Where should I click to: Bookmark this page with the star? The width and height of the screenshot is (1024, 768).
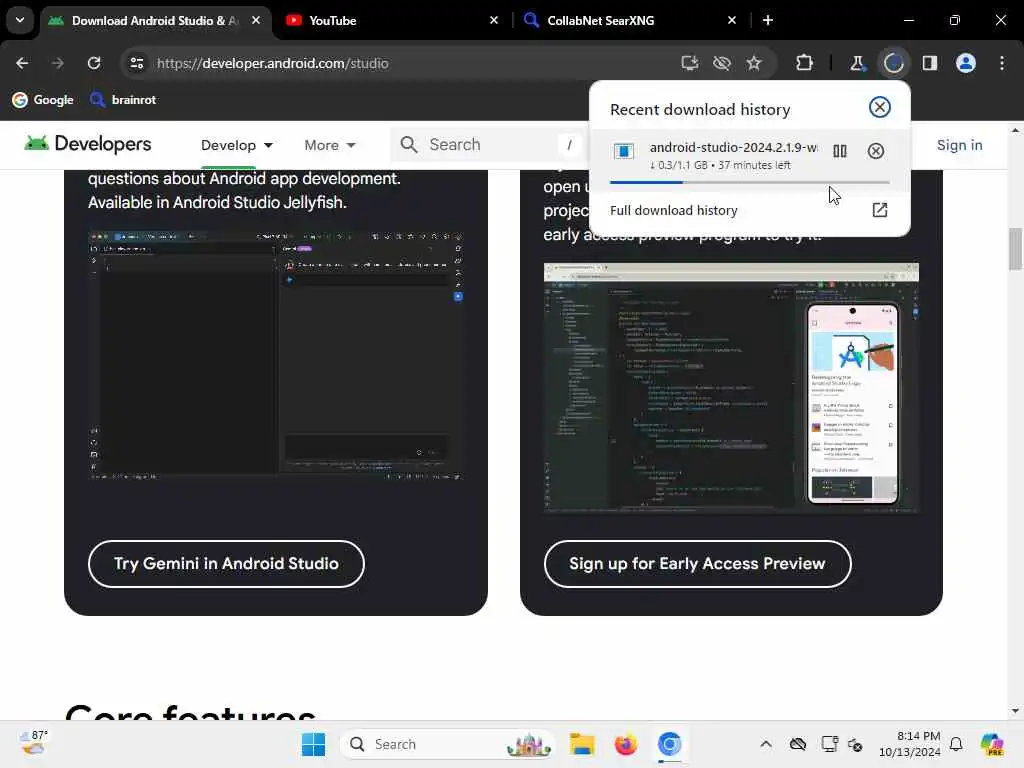coord(754,63)
